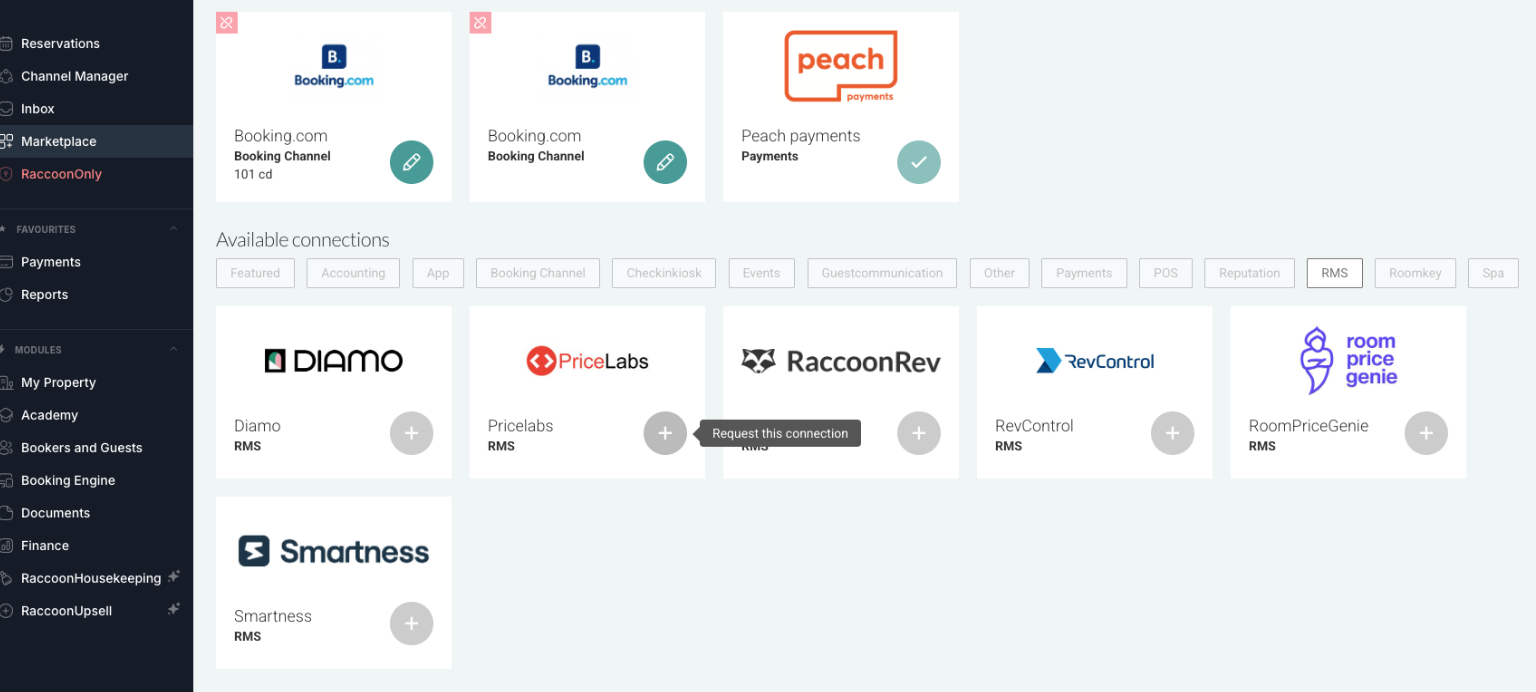Request RoomPriceGenie connection via plus icon
The height and width of the screenshot is (692, 1536).
point(1426,433)
